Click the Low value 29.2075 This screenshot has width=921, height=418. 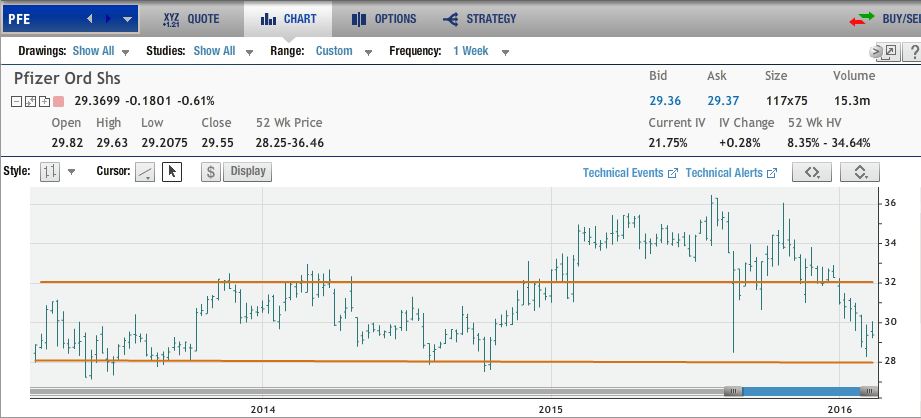coord(164,143)
